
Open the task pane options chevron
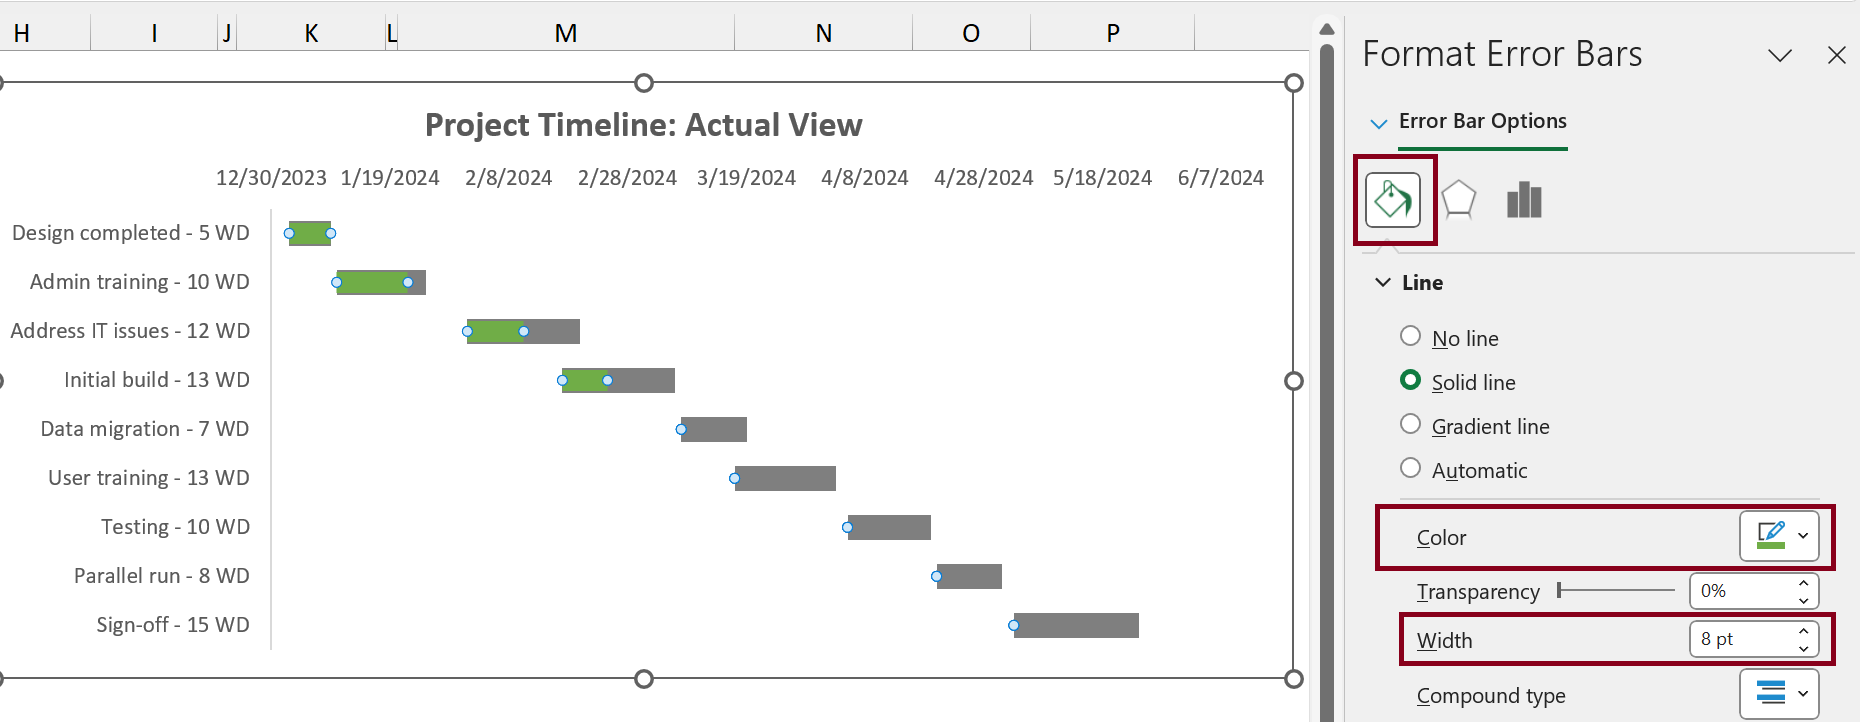click(x=1780, y=55)
